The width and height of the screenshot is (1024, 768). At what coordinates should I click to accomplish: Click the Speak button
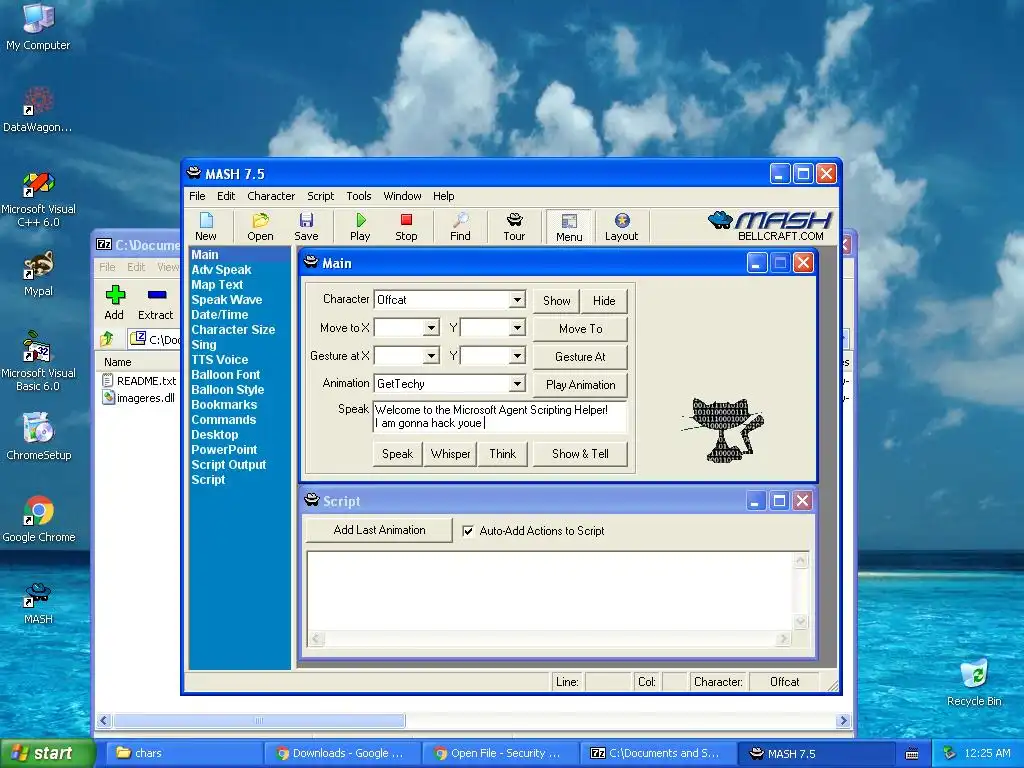coord(397,454)
